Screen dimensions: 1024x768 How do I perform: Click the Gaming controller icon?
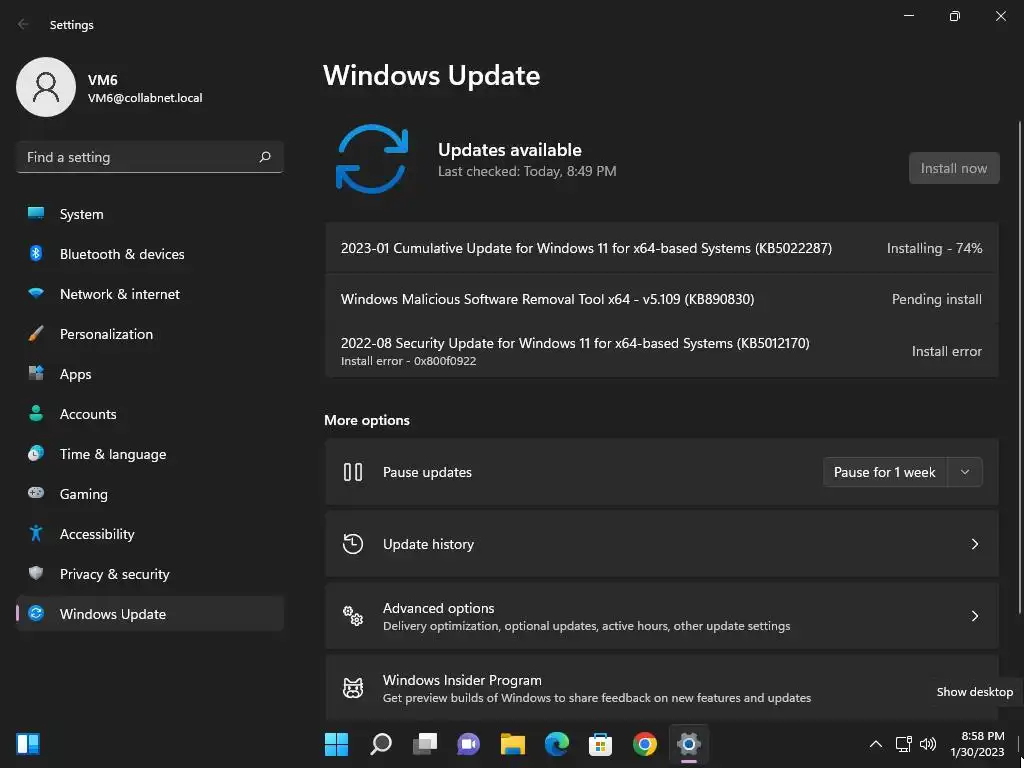36,493
